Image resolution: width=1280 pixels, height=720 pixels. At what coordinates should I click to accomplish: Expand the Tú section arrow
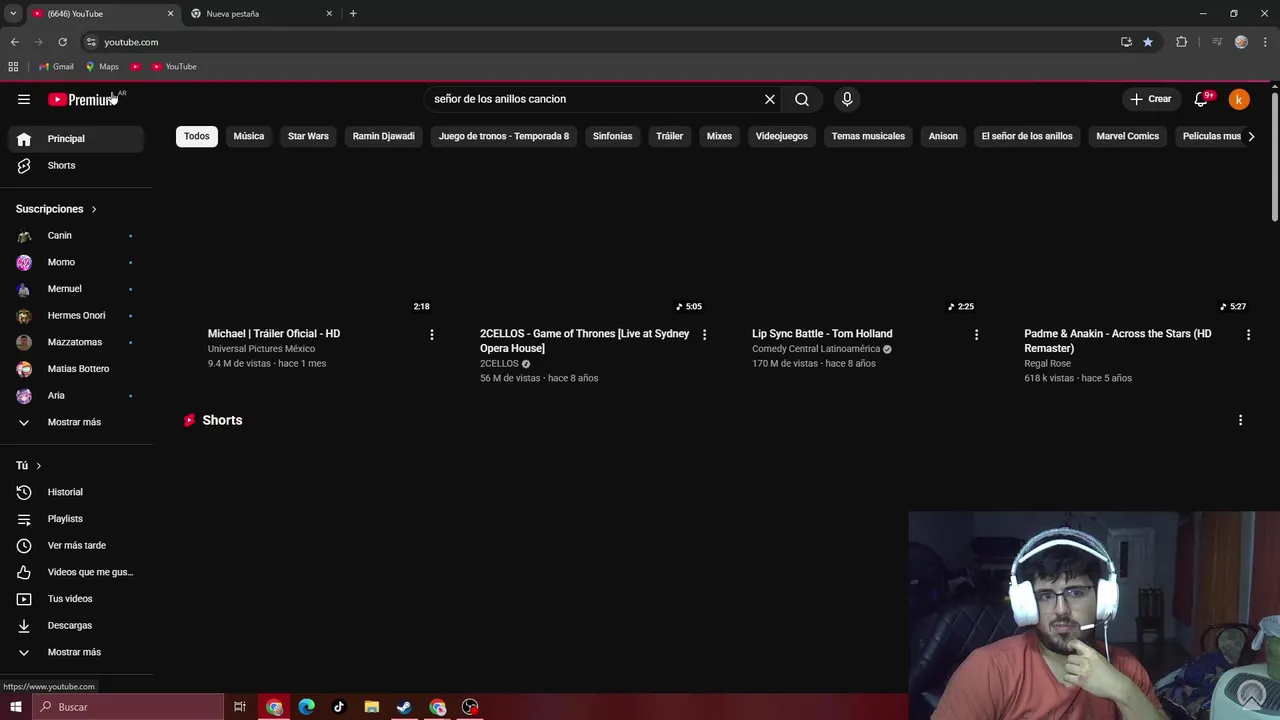tap(39, 466)
